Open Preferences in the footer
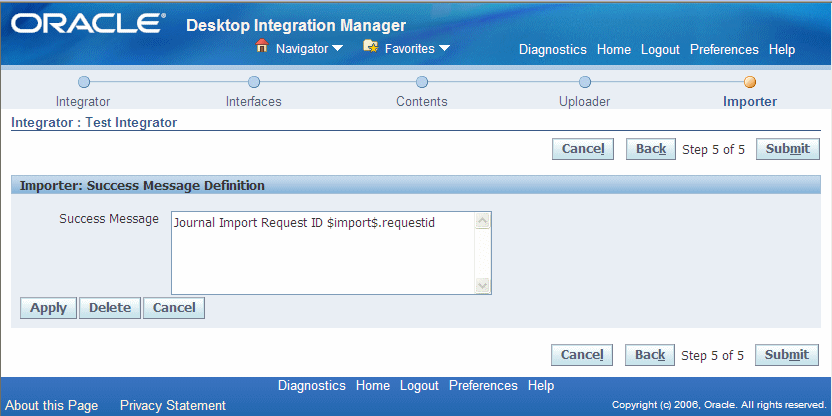This screenshot has height=416, width=832. (483, 386)
